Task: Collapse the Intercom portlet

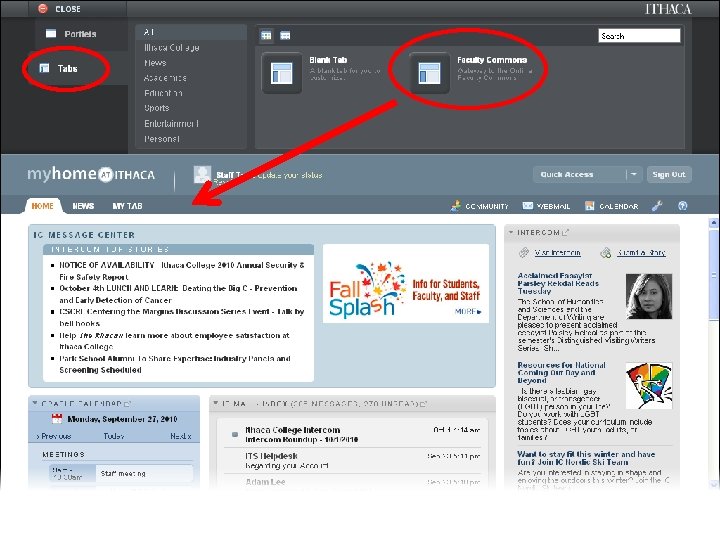Action: 511,232
